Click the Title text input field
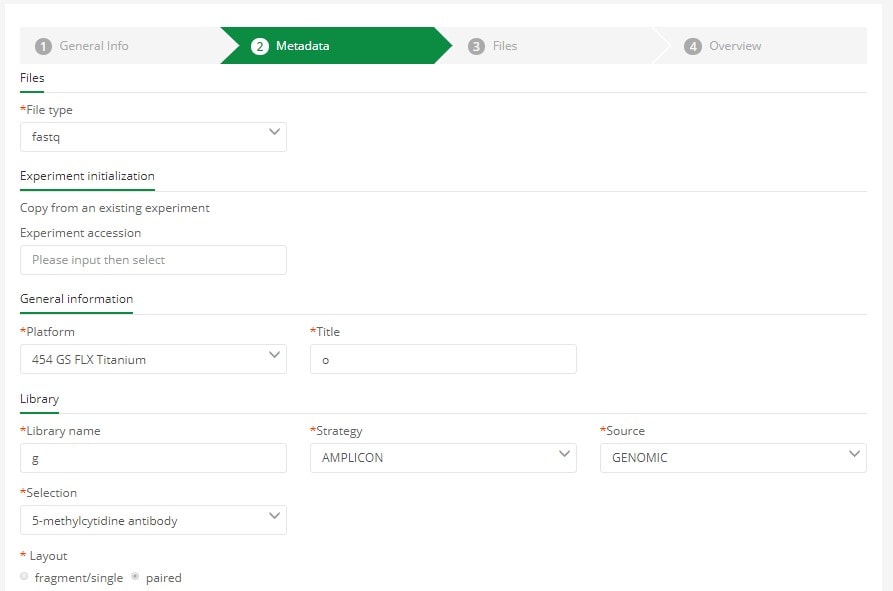Viewport: 893px width, 591px height. (443, 359)
